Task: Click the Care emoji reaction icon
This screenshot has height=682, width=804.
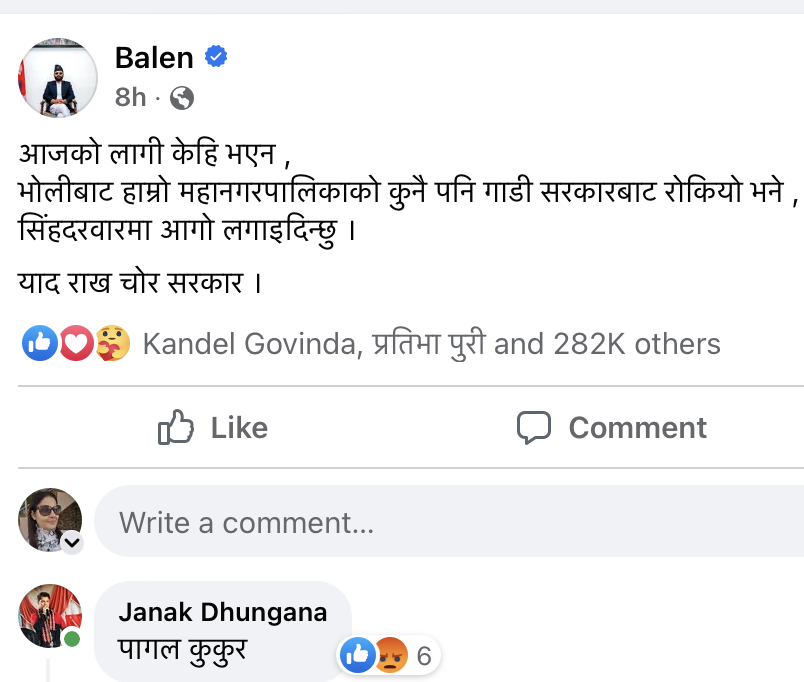Action: coord(111,344)
